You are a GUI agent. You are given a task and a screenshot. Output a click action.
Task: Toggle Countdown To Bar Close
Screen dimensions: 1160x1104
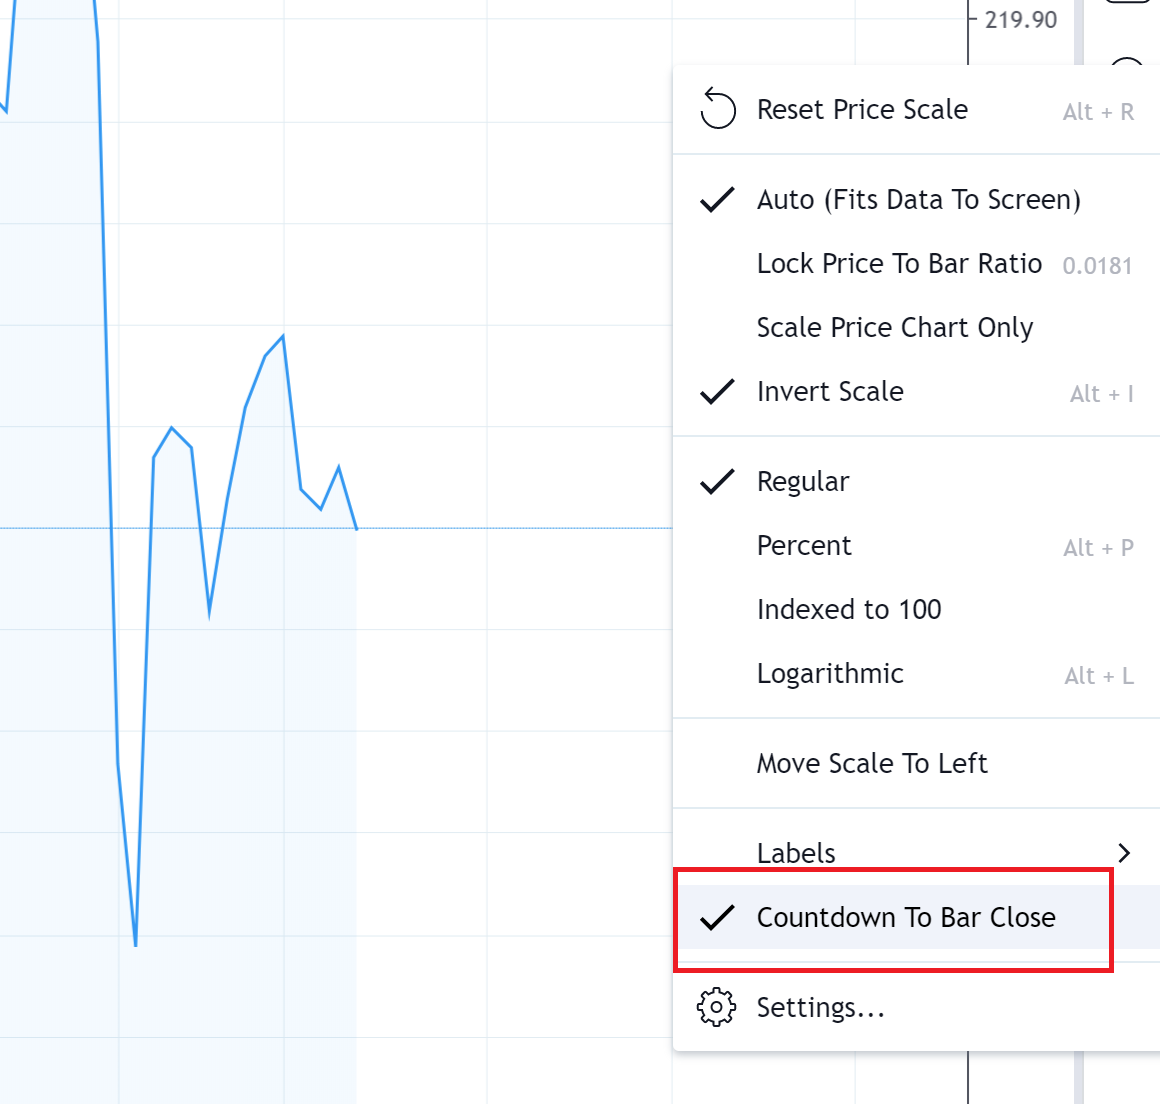[x=917, y=918]
